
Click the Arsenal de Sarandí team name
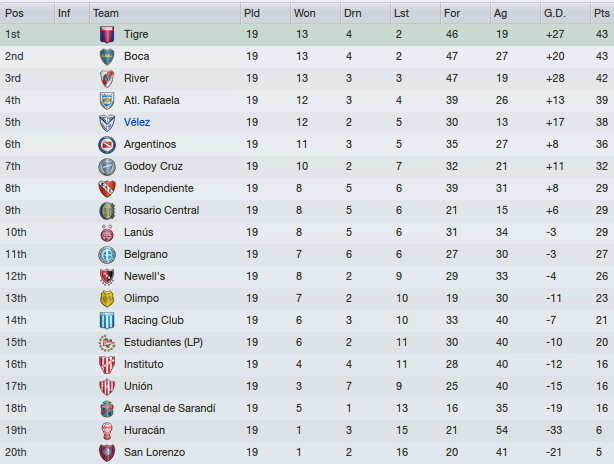170,408
